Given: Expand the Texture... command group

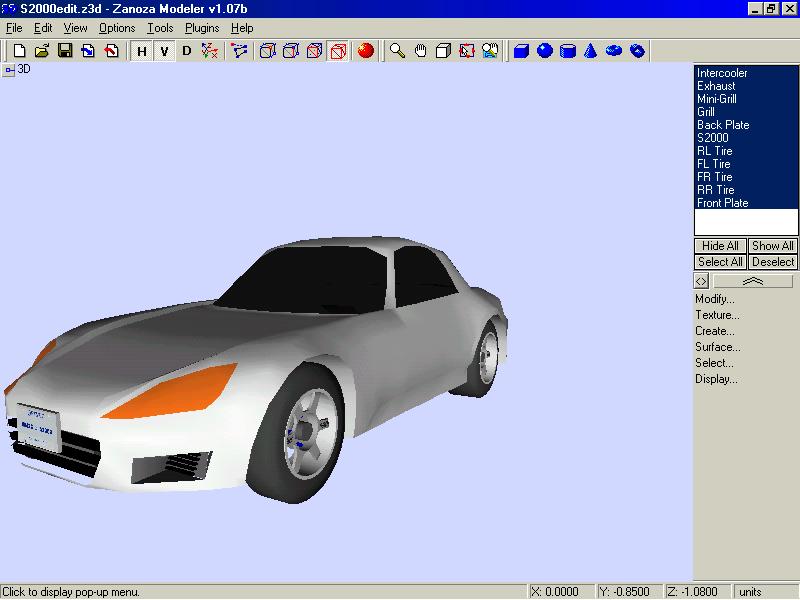Looking at the screenshot, I should [717, 315].
